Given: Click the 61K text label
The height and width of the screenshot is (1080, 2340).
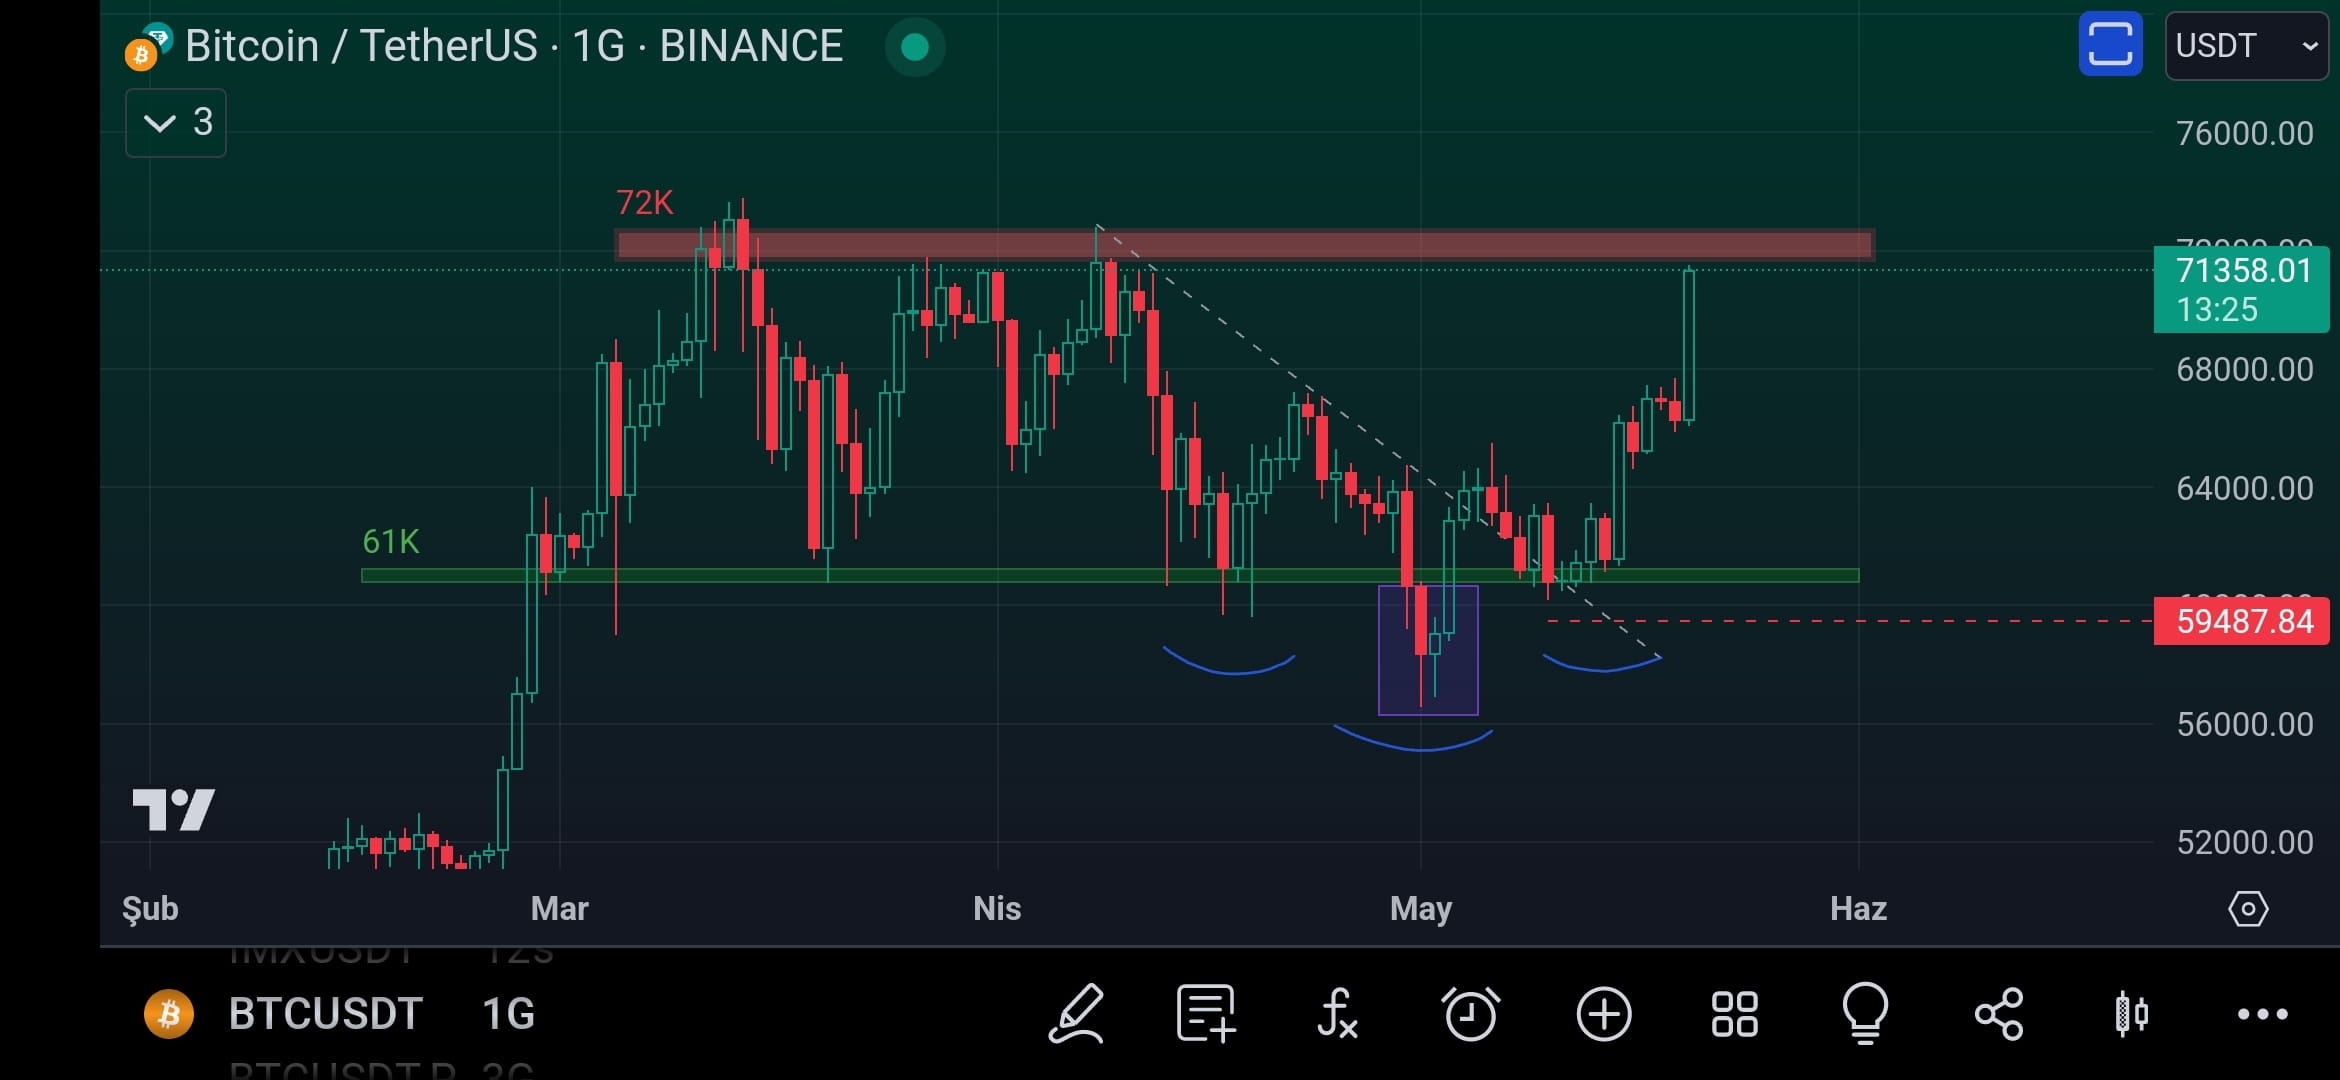Looking at the screenshot, I should [391, 542].
